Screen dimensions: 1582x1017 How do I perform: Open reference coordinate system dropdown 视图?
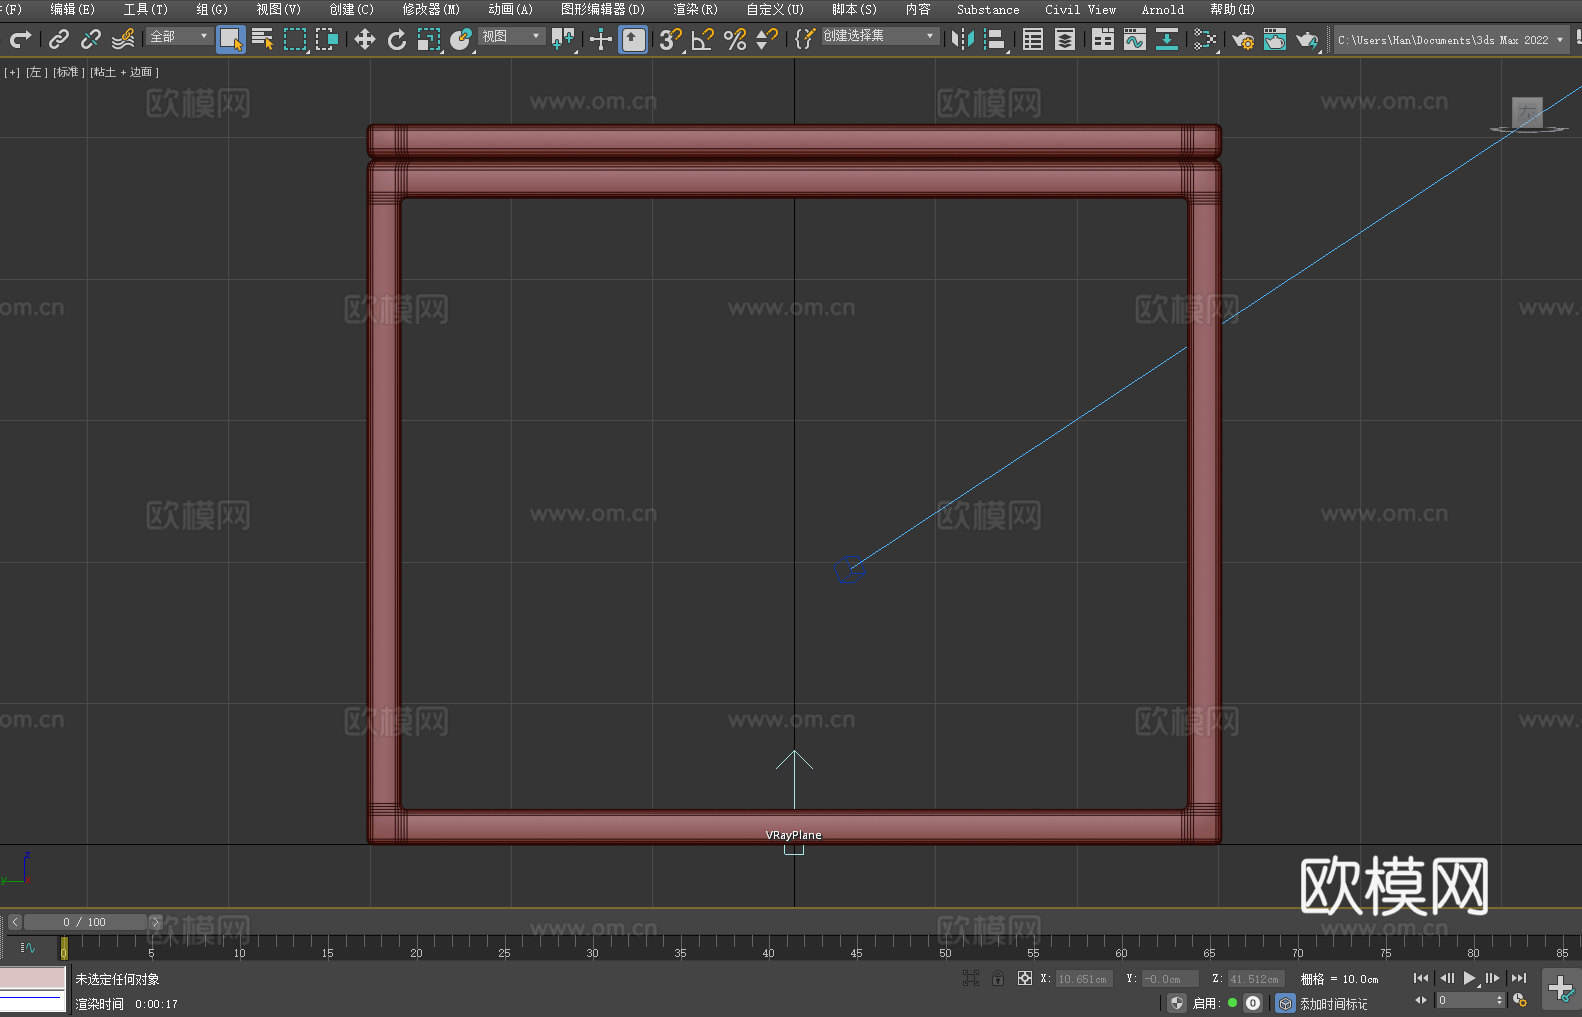point(511,36)
